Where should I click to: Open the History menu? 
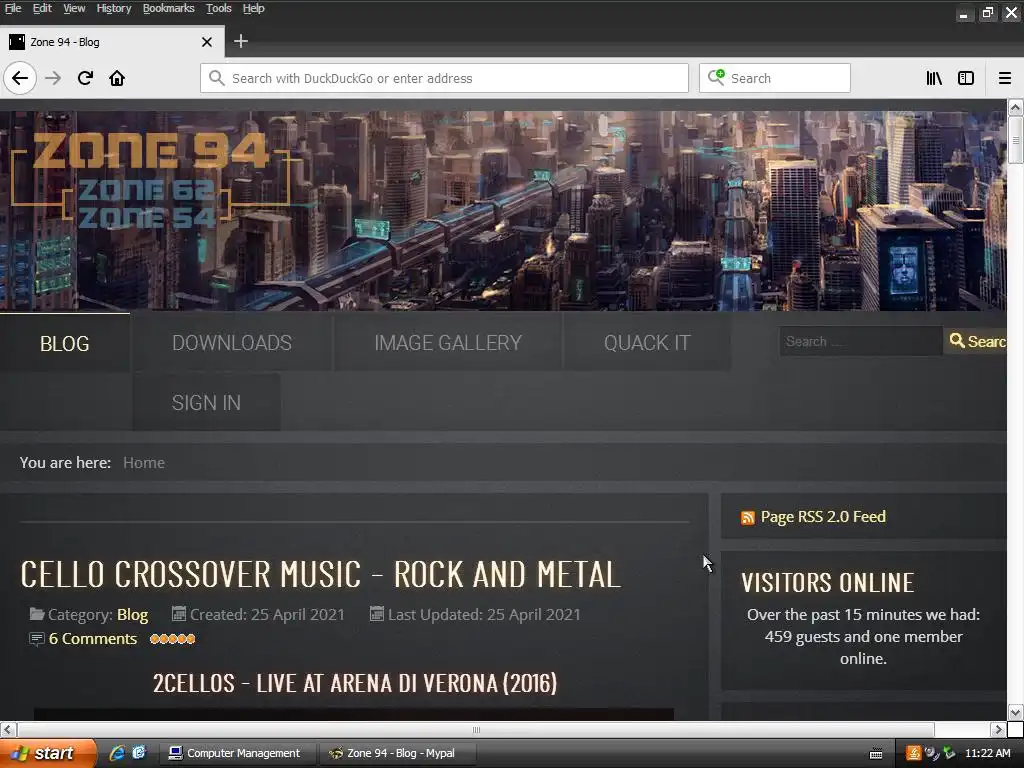click(114, 8)
